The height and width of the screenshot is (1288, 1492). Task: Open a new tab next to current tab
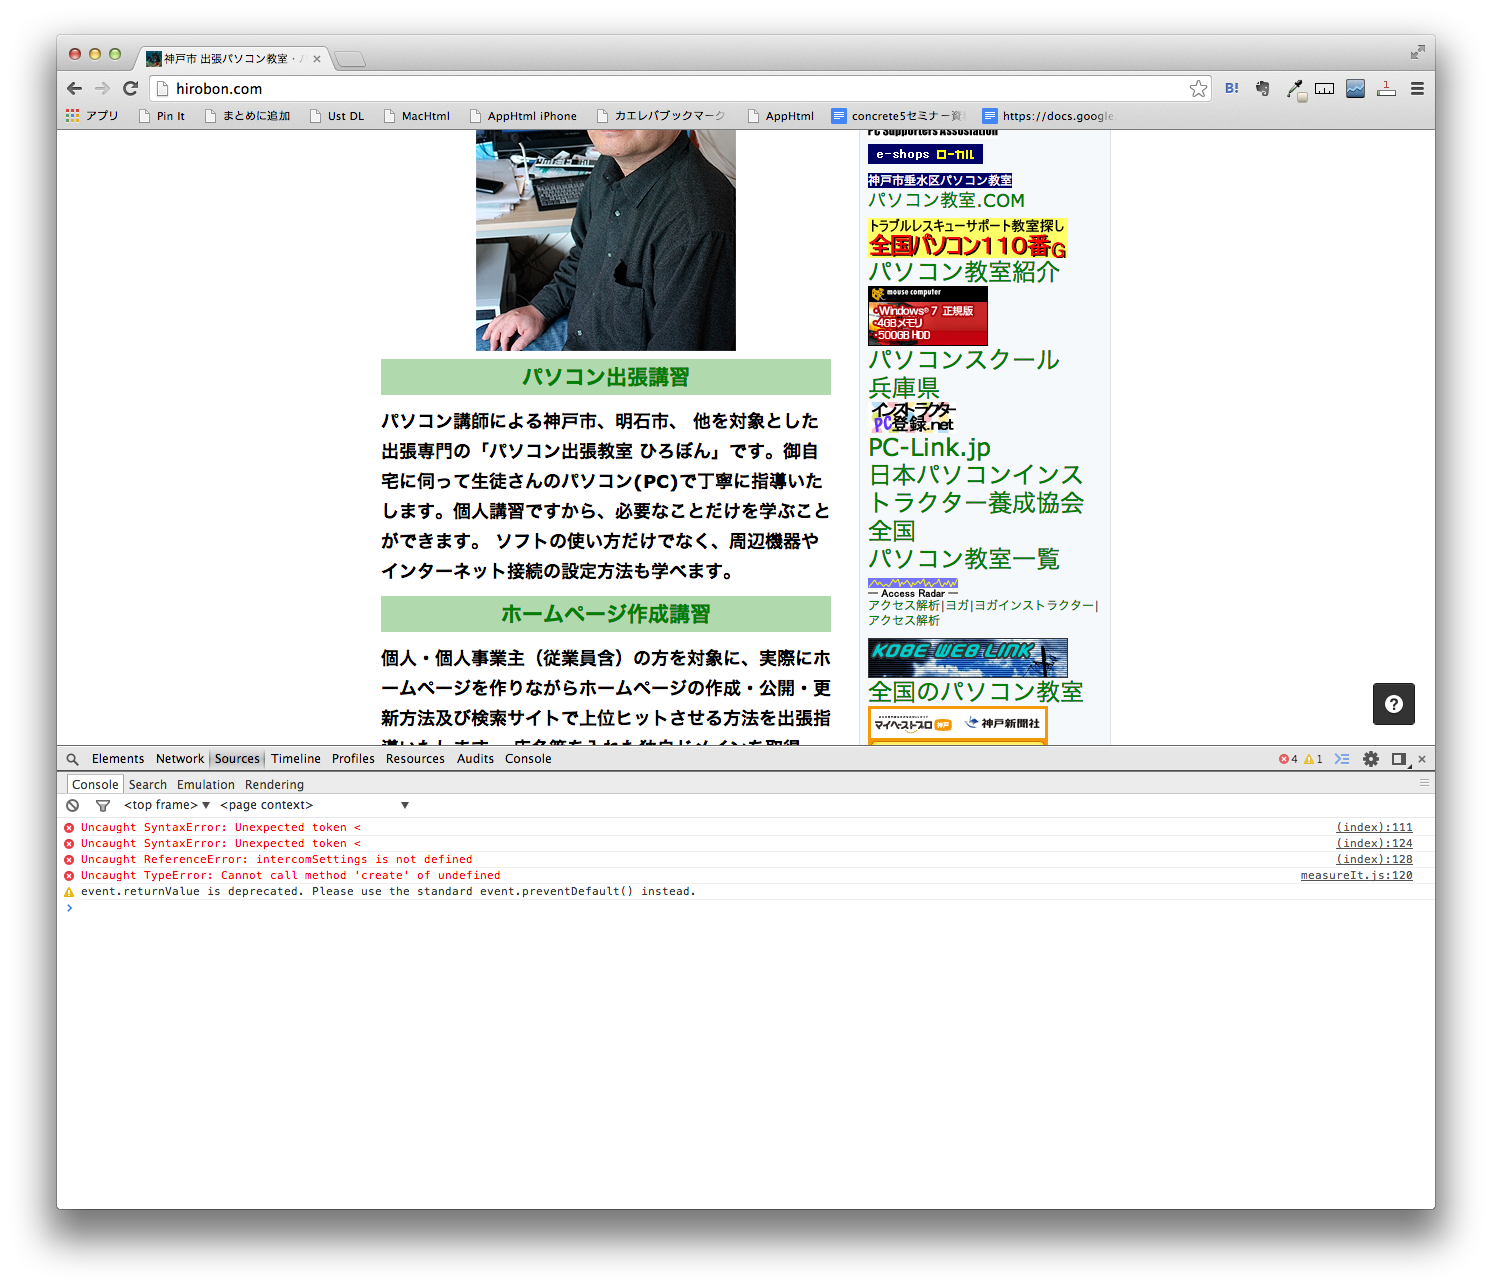pyautogui.click(x=349, y=59)
